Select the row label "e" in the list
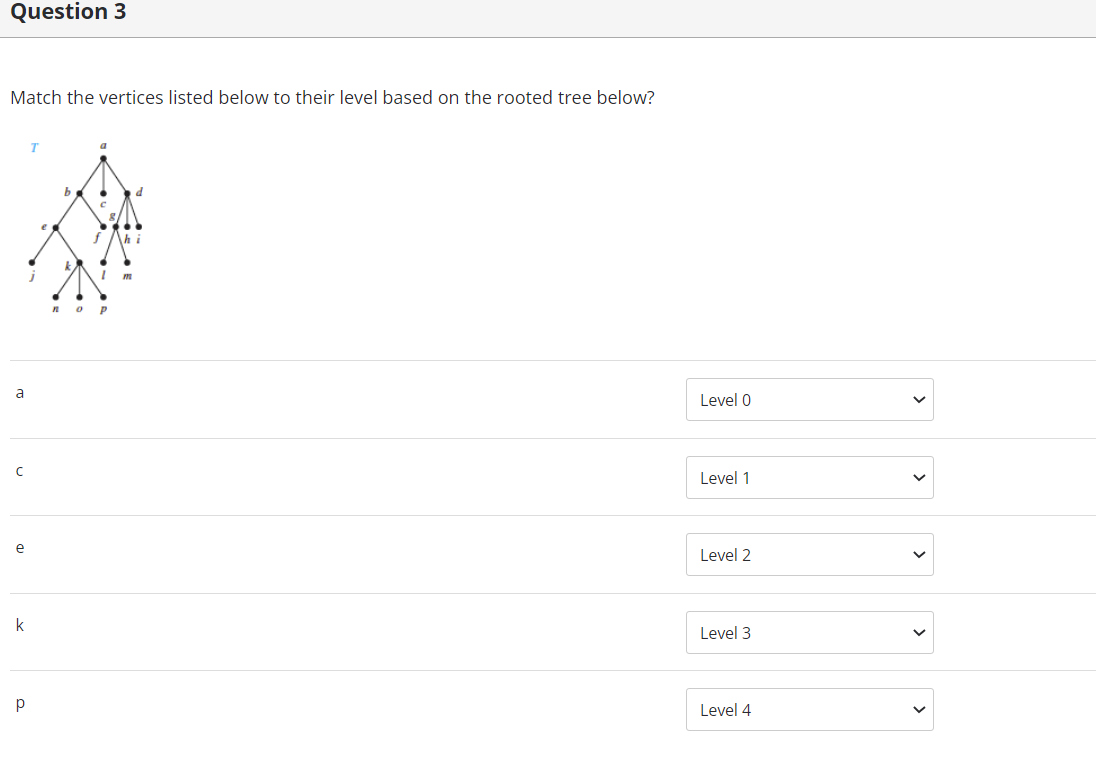 pyautogui.click(x=19, y=548)
